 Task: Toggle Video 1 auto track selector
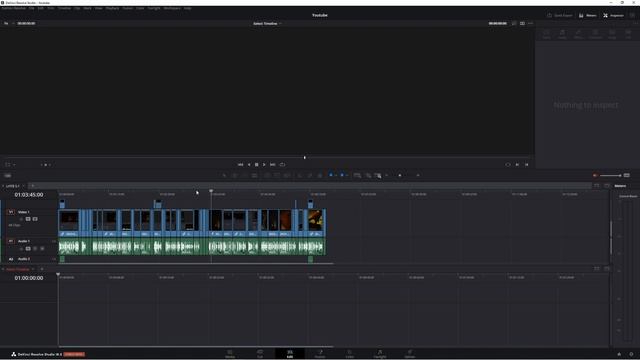click(28, 219)
